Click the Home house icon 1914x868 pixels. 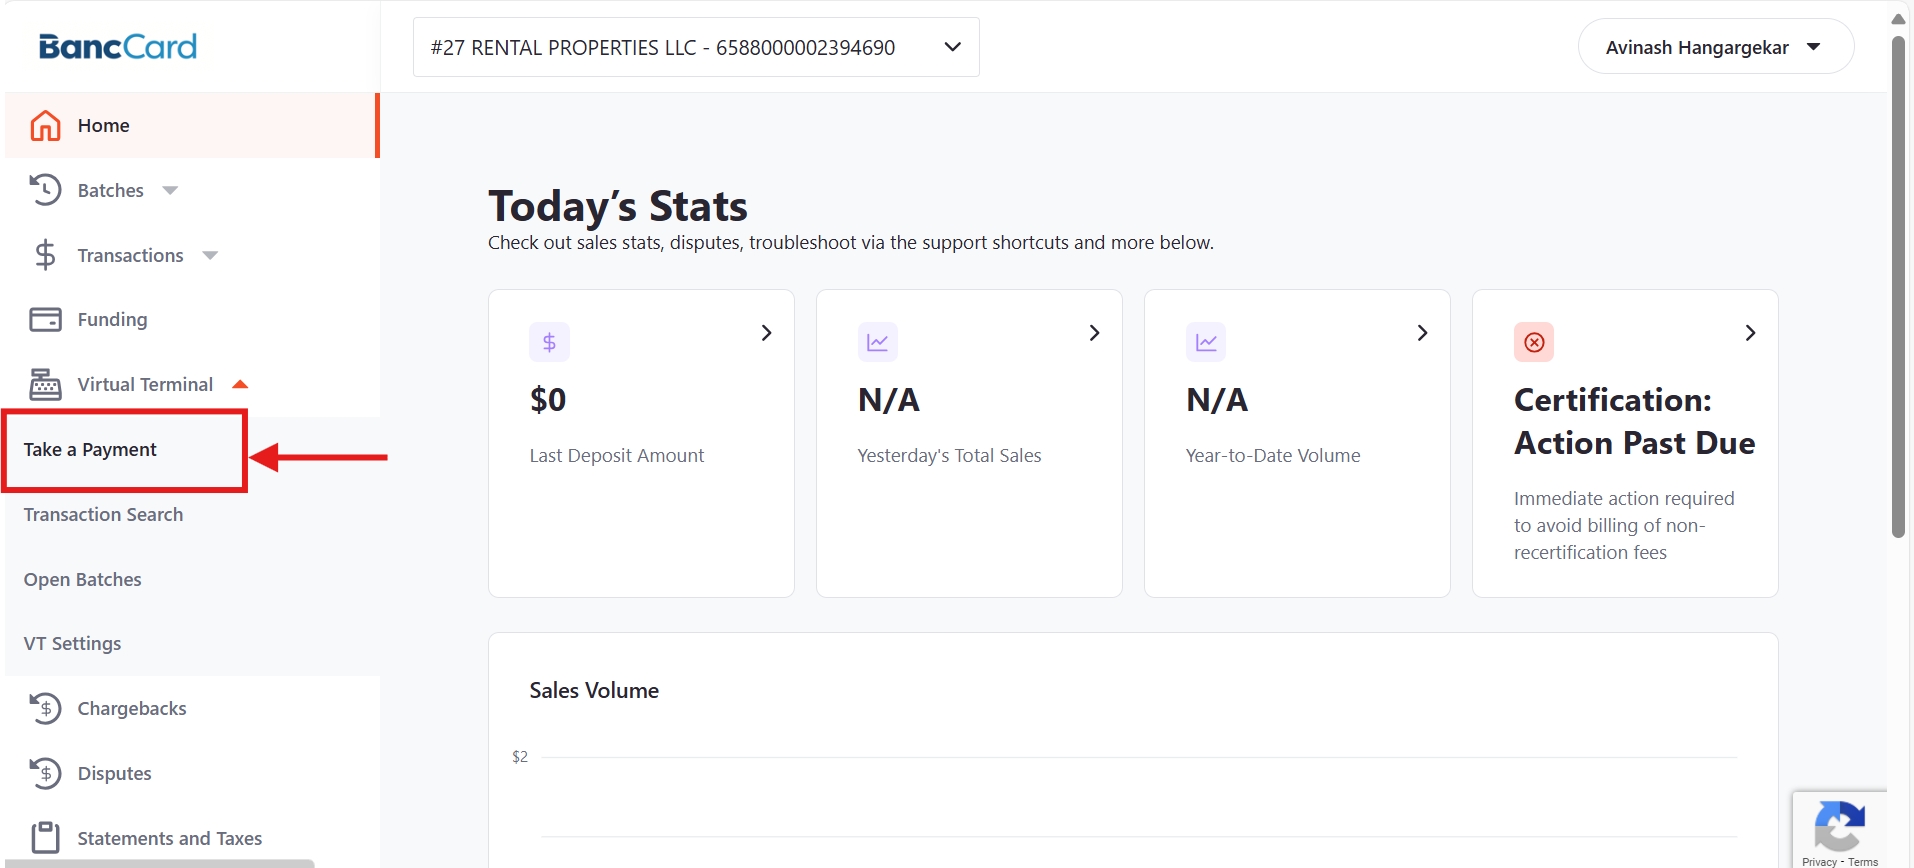click(45, 126)
